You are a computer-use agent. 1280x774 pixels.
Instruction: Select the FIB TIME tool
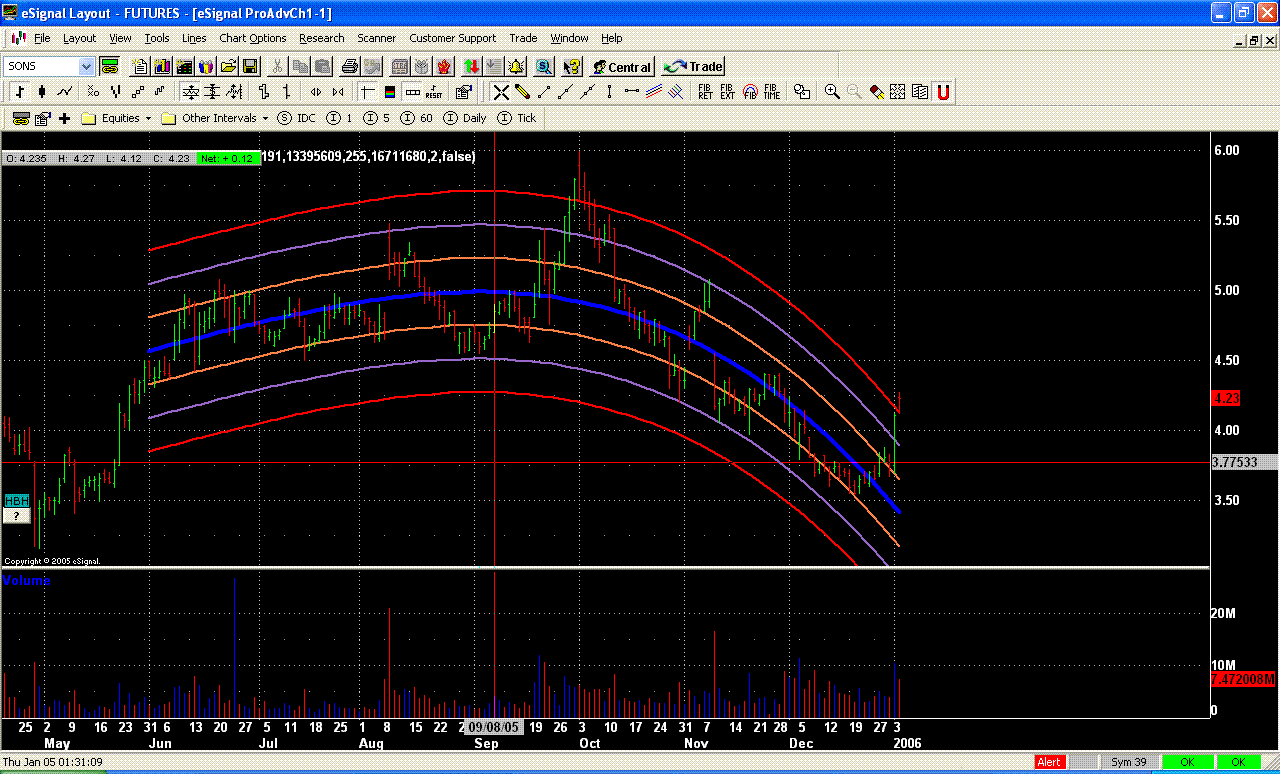(x=772, y=92)
